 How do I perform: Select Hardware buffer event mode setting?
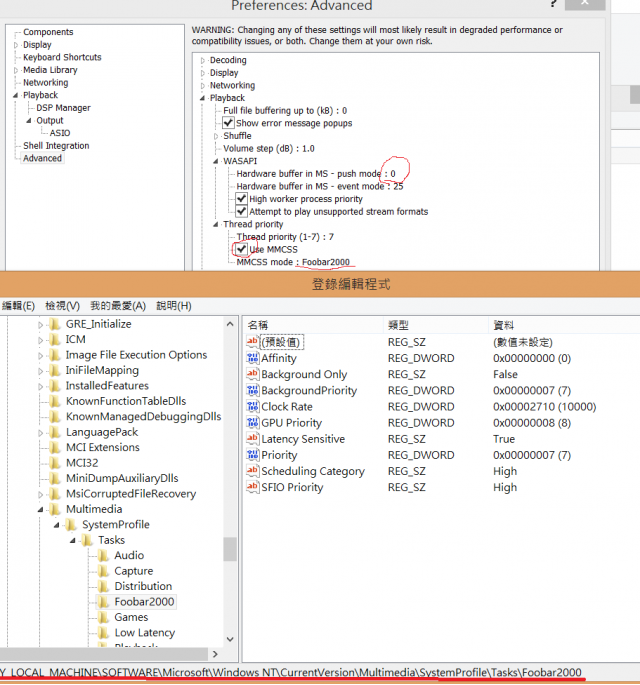pos(320,187)
